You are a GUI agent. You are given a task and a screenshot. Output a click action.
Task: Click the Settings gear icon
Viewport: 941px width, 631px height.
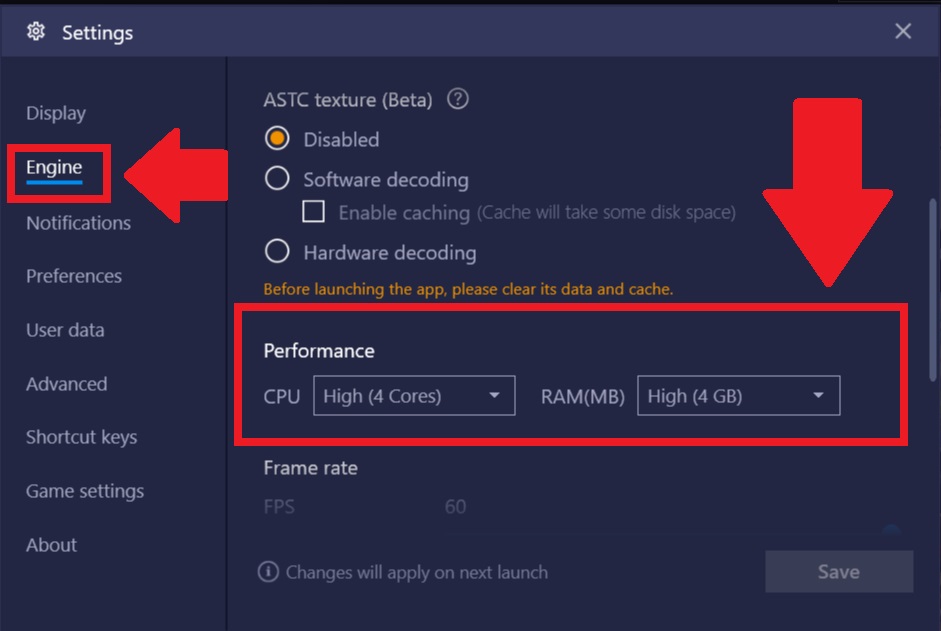pos(36,31)
